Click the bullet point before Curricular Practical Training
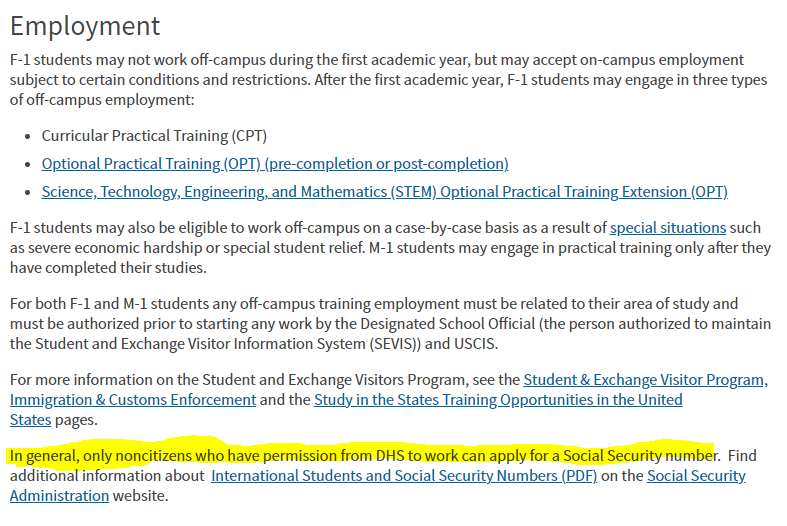Image resolution: width=787 pixels, height=526 pixels. click(29, 136)
